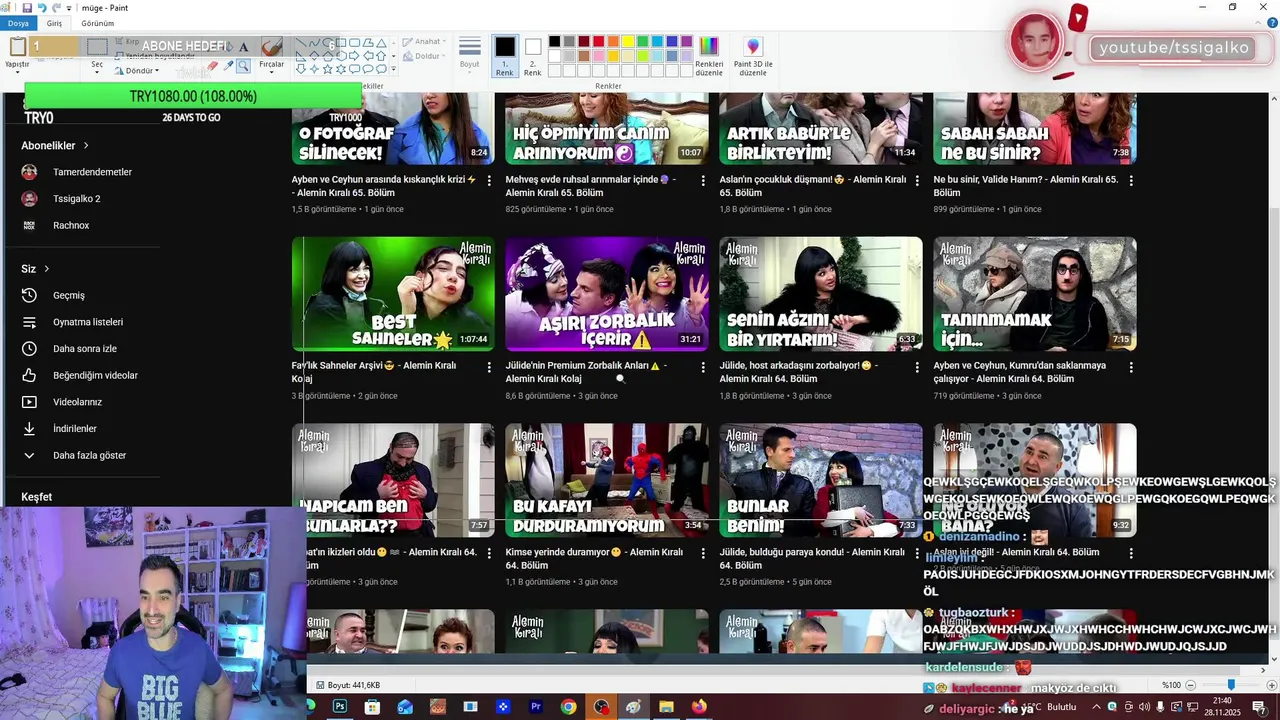
Task: Open options menu for Kimse yerinde duramıyor video
Action: [703, 553]
